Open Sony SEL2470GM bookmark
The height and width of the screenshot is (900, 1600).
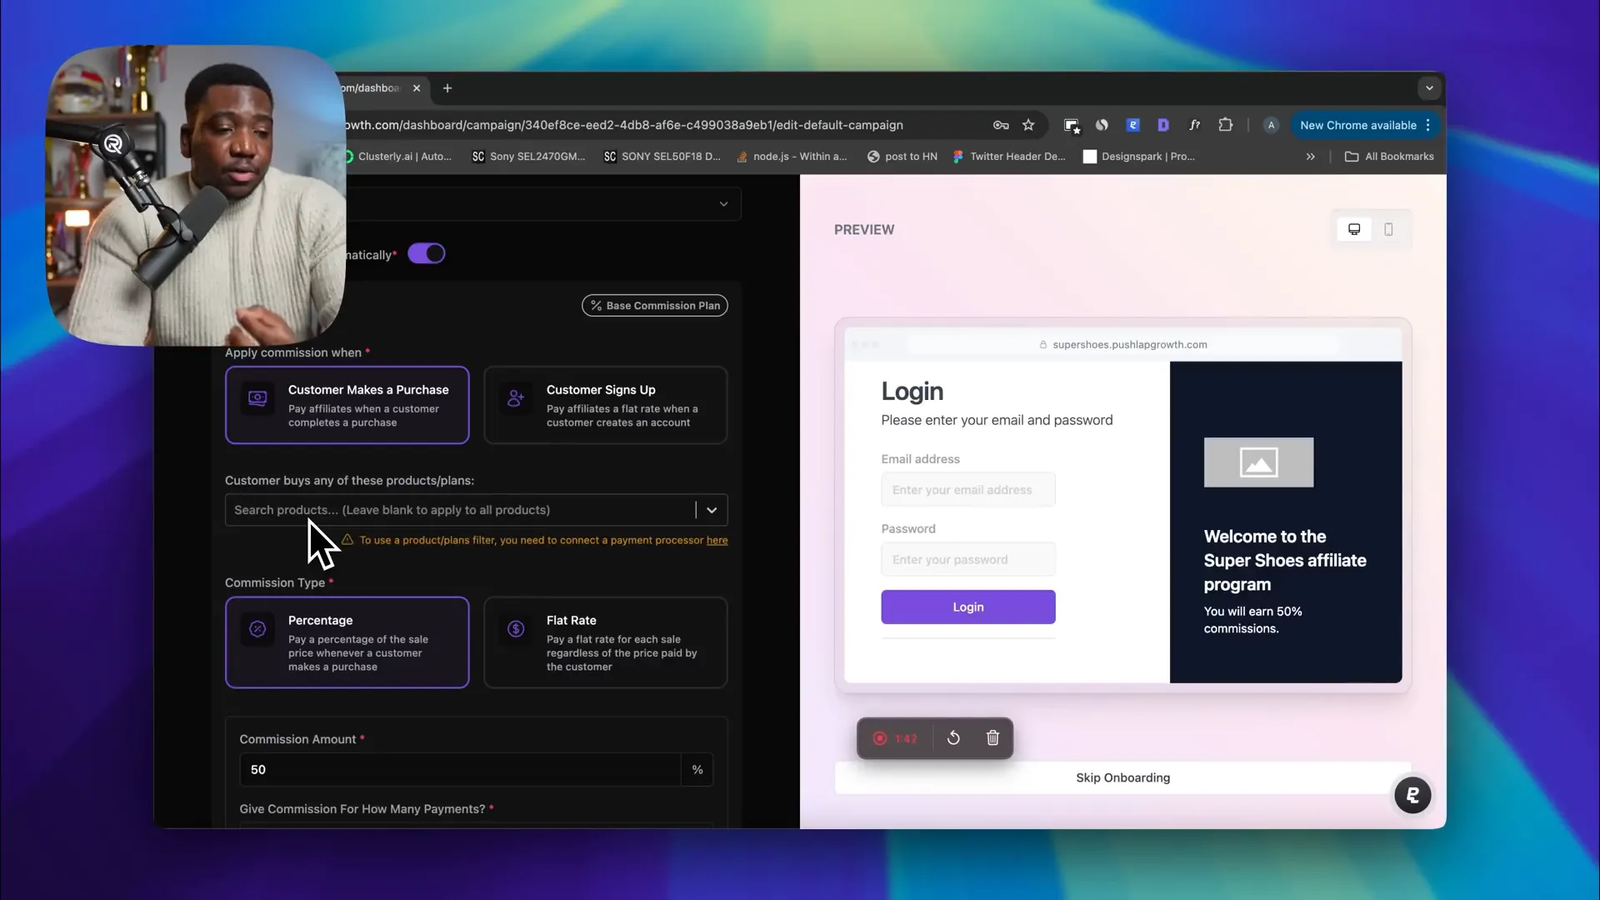[x=528, y=156]
